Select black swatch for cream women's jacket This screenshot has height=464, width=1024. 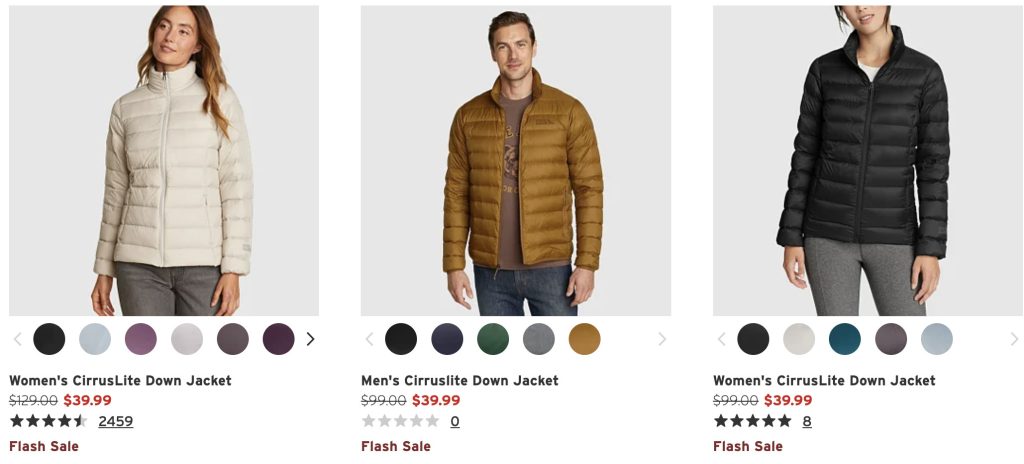click(x=49, y=339)
